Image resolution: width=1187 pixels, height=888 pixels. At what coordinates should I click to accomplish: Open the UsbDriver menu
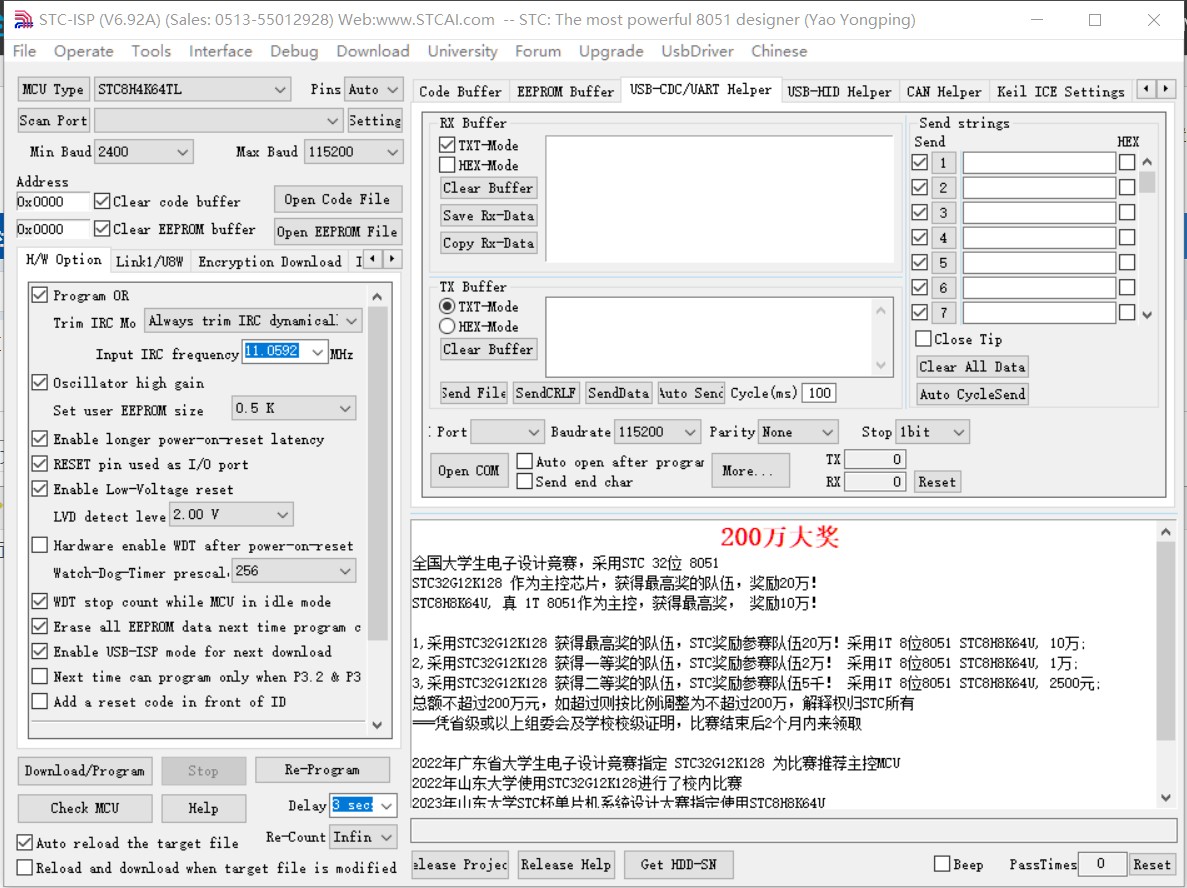(x=696, y=51)
